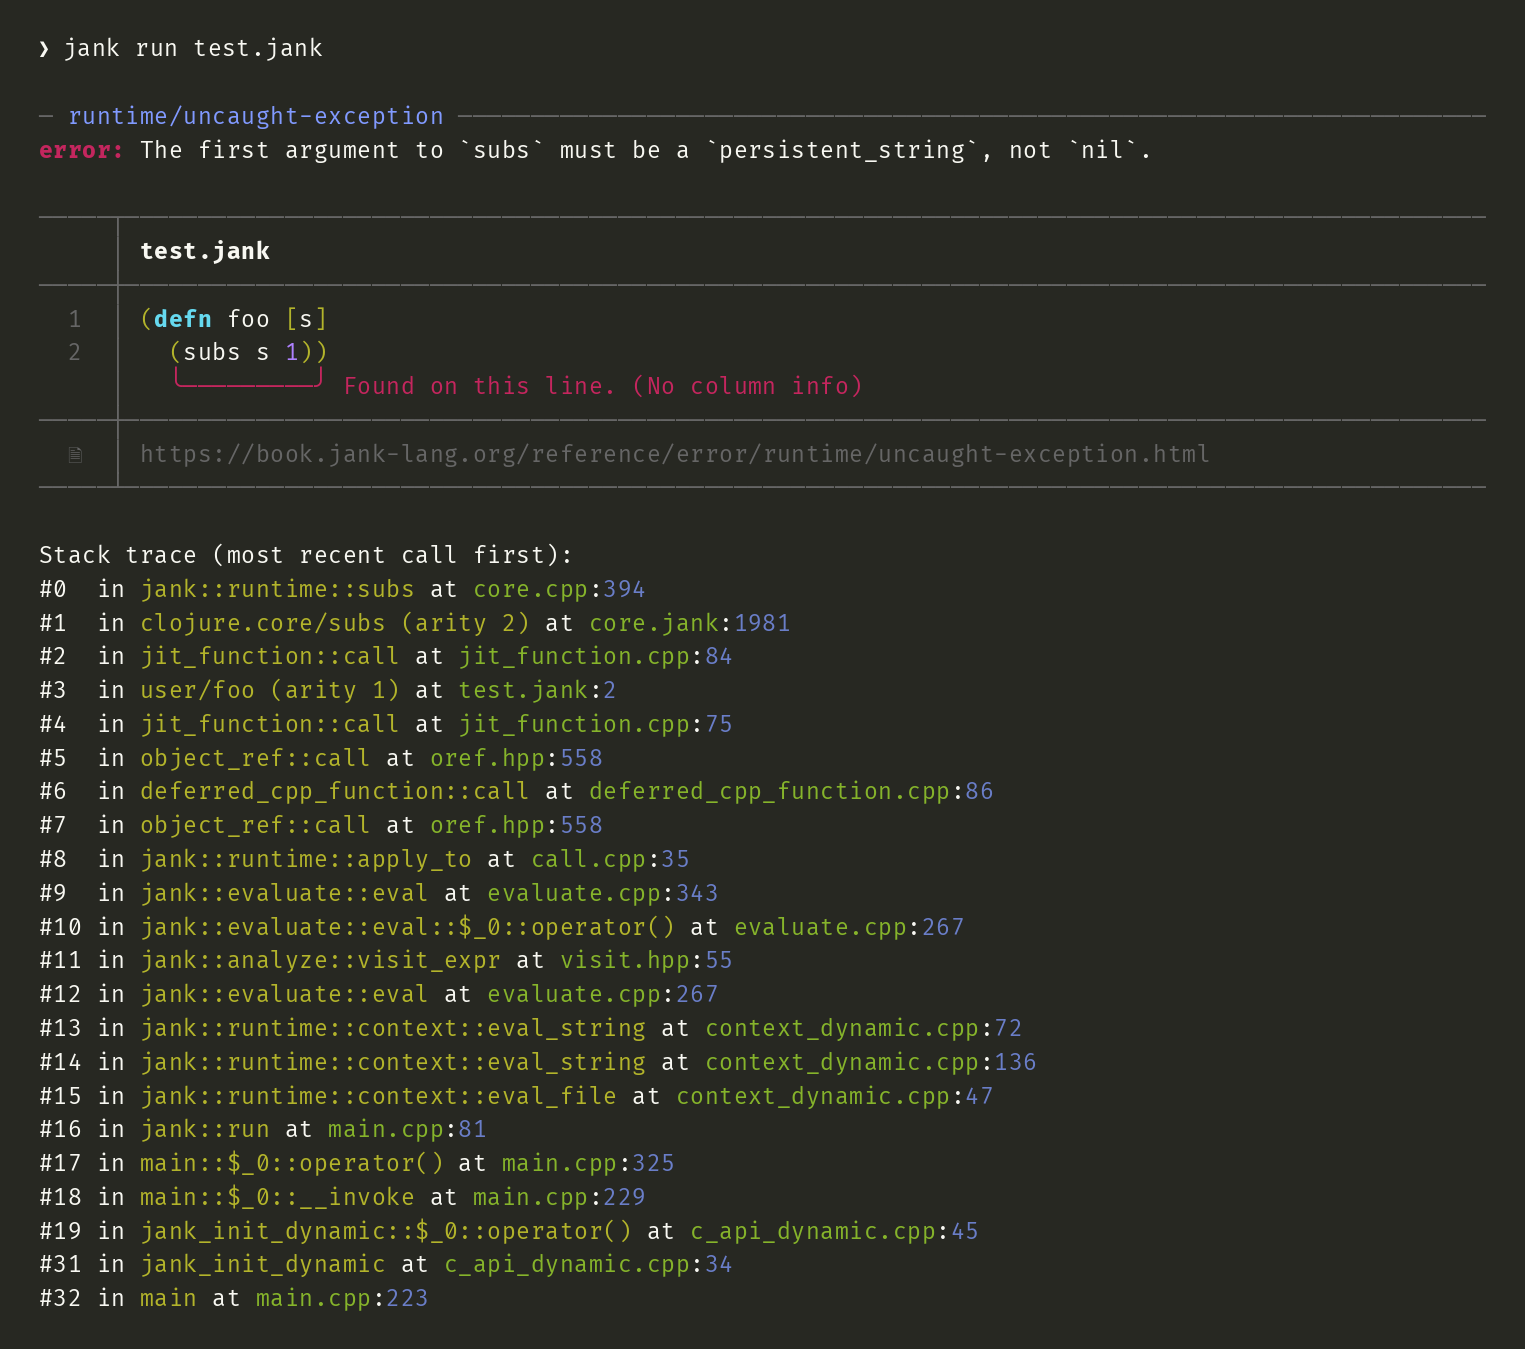Click the runtime/uncaught-exception error heading

tap(256, 116)
